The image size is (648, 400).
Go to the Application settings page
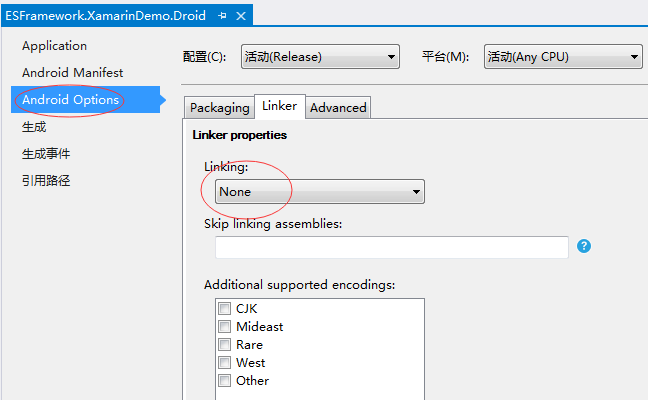pyautogui.click(x=54, y=46)
